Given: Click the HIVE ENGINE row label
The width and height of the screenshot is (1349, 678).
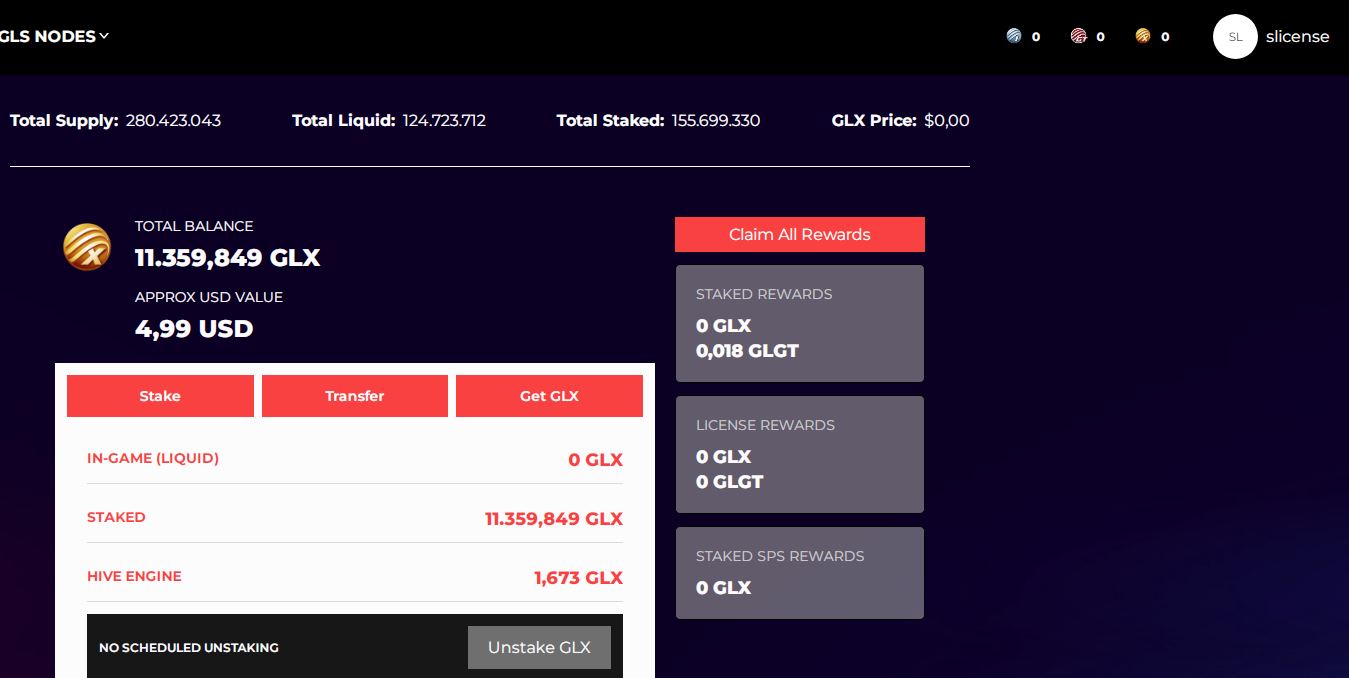Looking at the screenshot, I should [134, 576].
